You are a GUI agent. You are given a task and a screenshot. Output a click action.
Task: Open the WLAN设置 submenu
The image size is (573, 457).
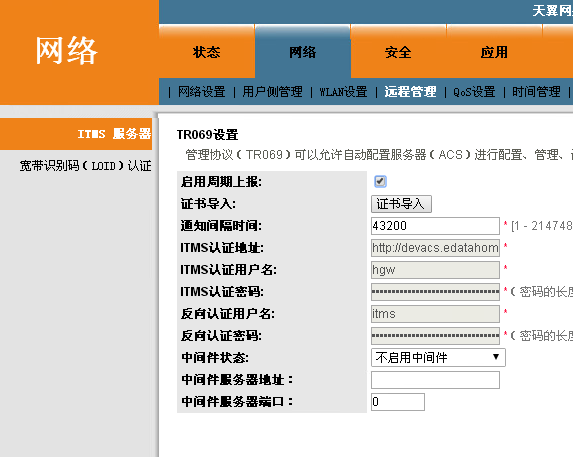click(x=343, y=92)
